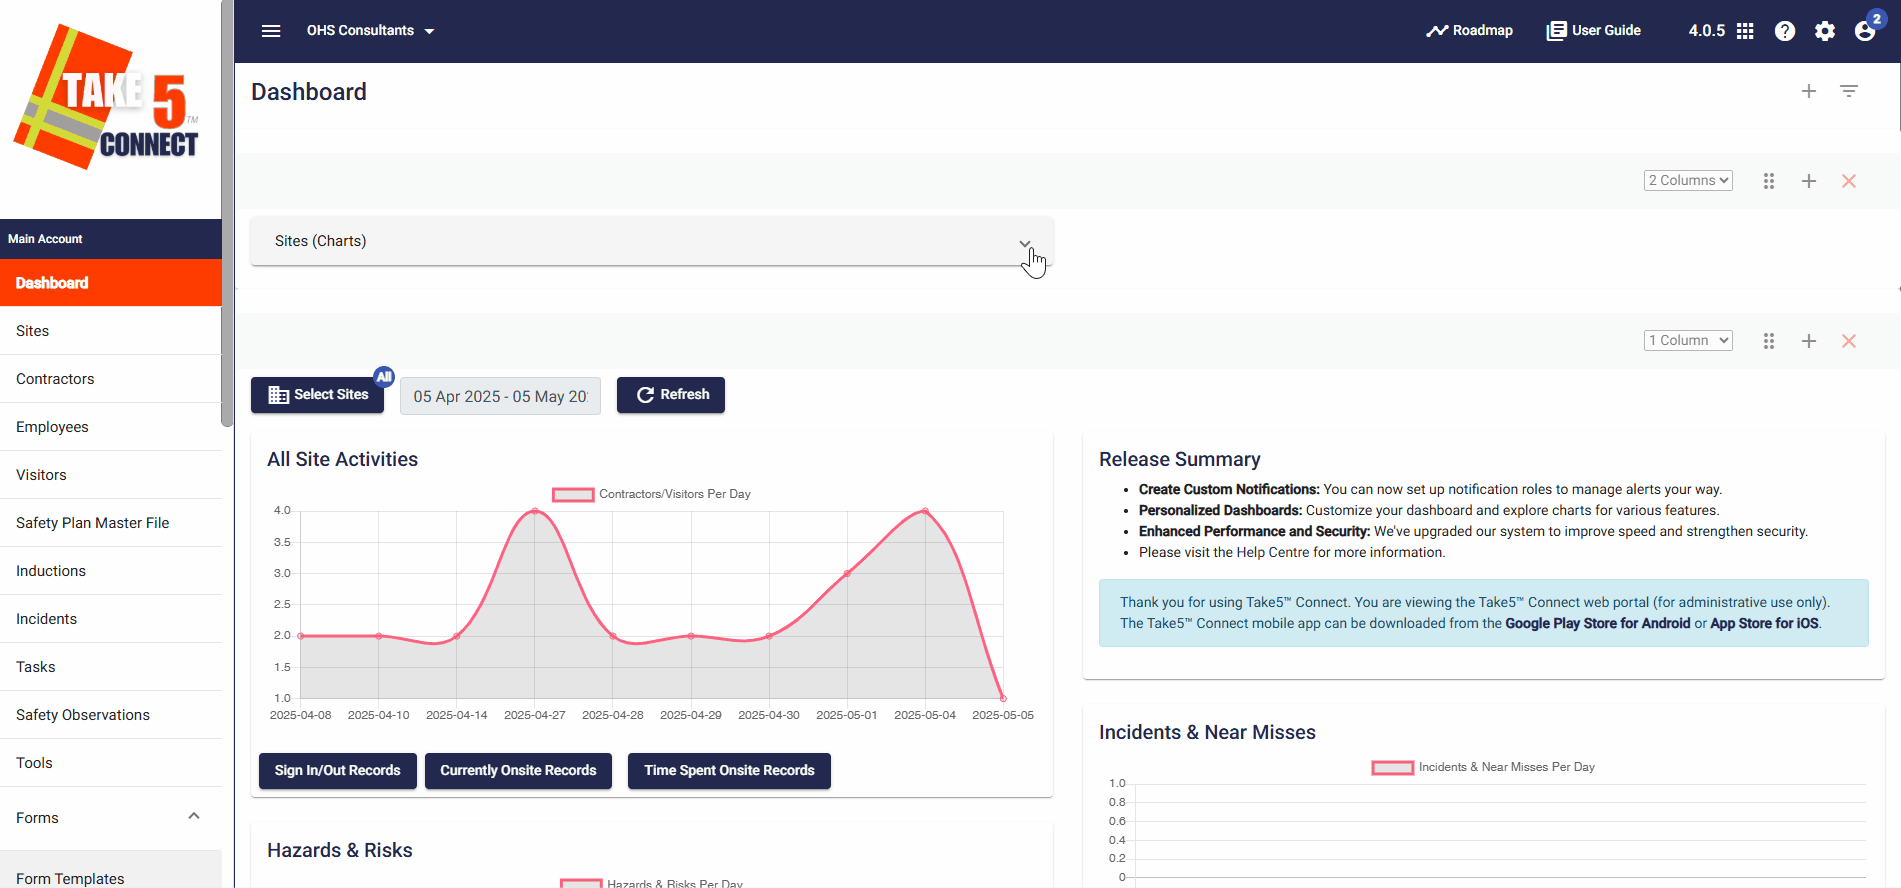Viewport: 1901px width, 888px height.
Task: Click the All badge on Select Sites
Action: coord(384,377)
